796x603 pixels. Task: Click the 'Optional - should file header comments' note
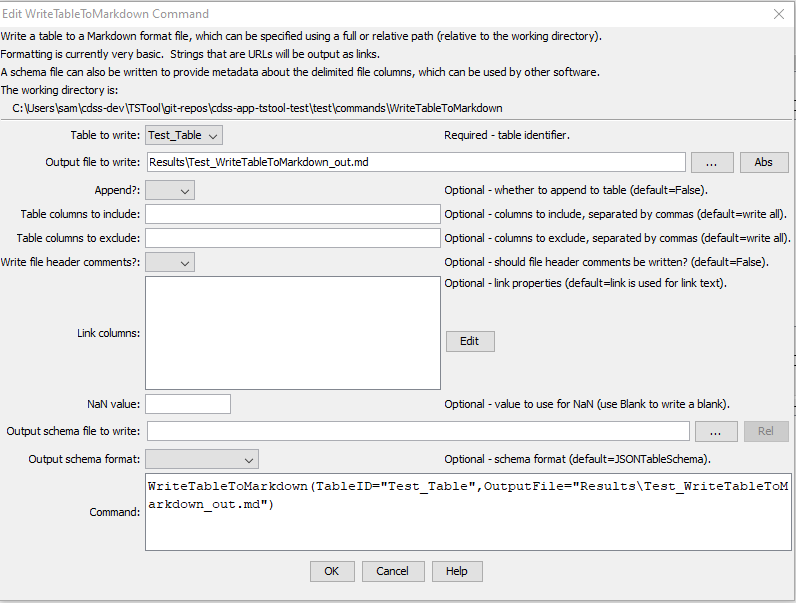pyautogui.click(x=607, y=262)
